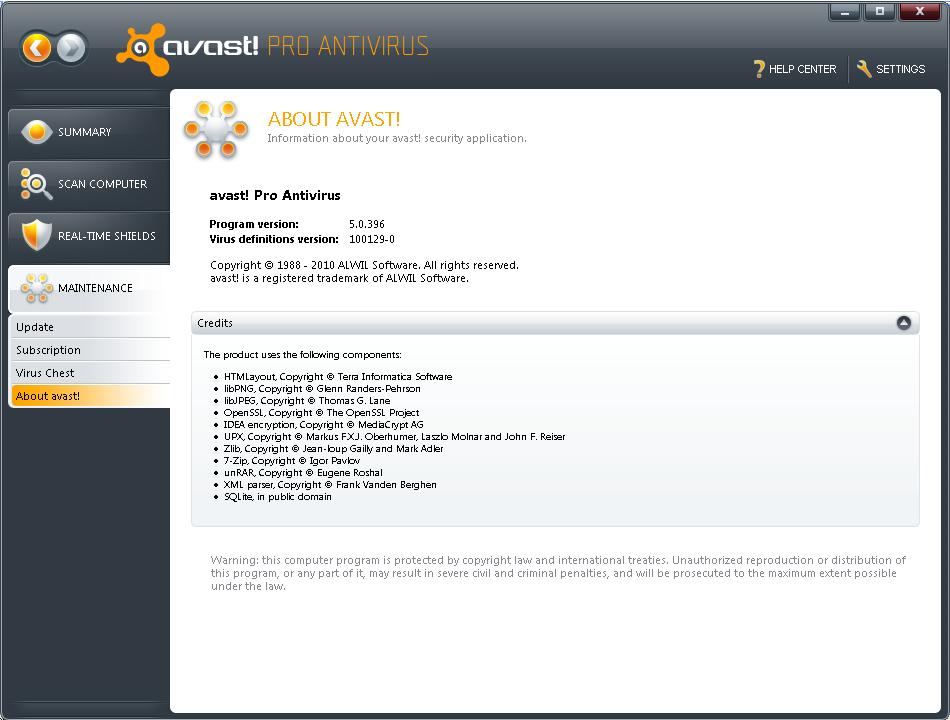The height and width of the screenshot is (720, 950).
Task: Open the Update submenu item
Action: (91, 327)
